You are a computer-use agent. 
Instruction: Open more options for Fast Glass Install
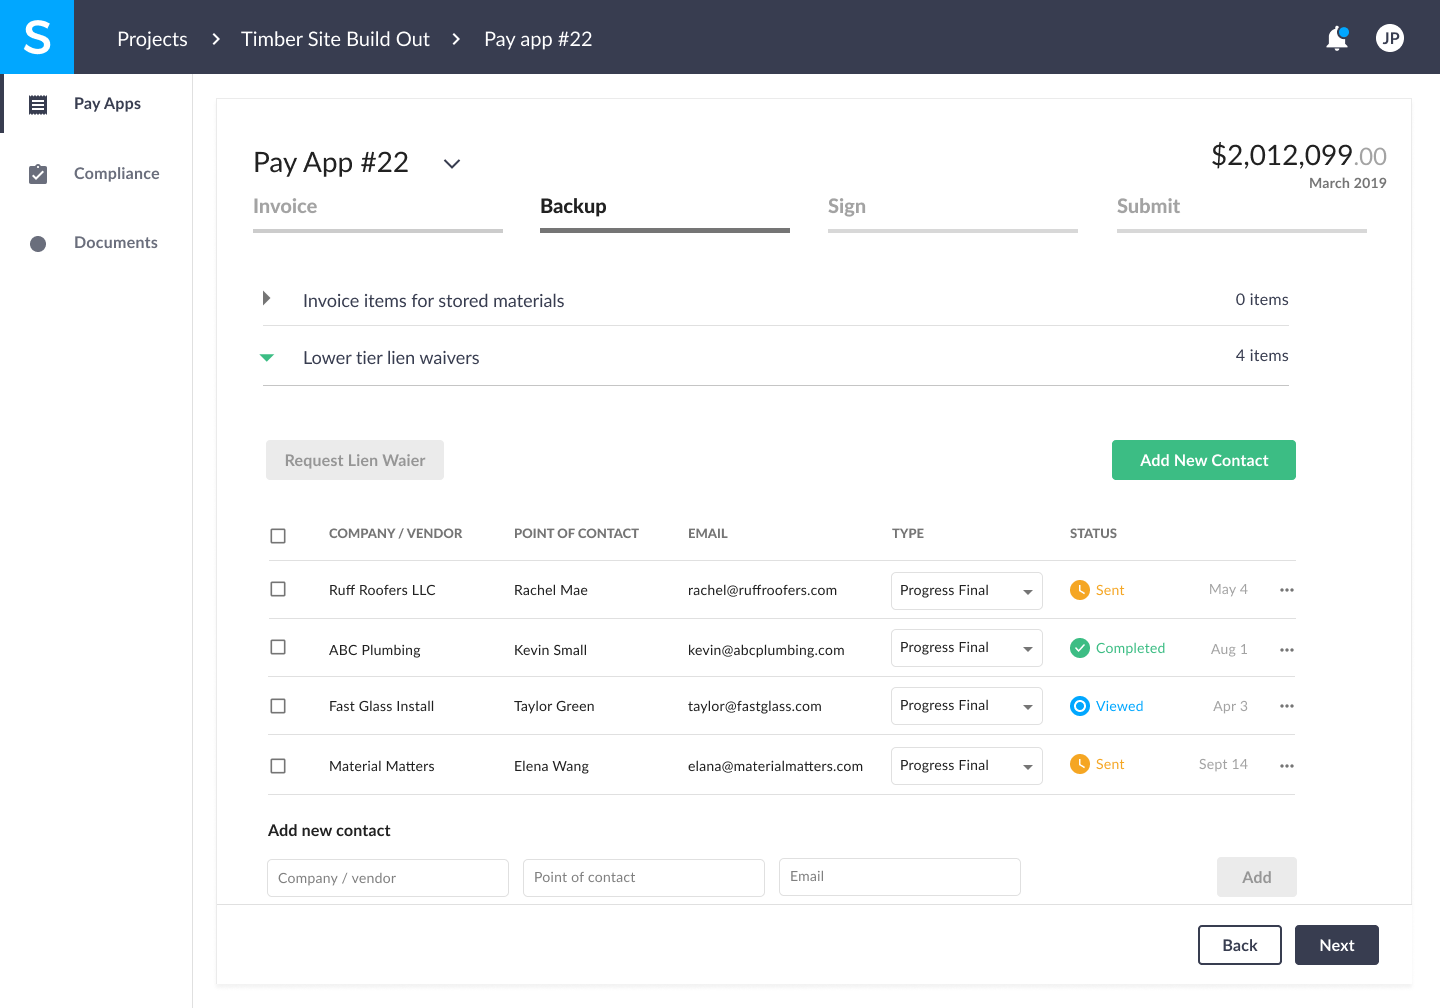[x=1287, y=706]
